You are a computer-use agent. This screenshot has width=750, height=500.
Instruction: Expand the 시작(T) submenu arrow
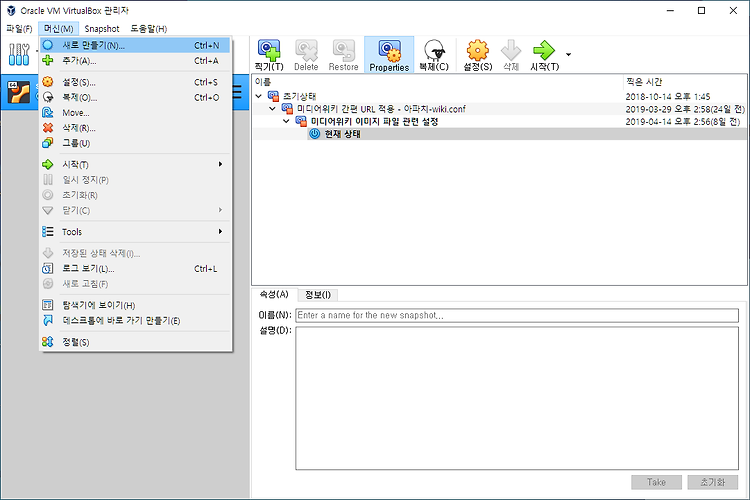coord(221,164)
